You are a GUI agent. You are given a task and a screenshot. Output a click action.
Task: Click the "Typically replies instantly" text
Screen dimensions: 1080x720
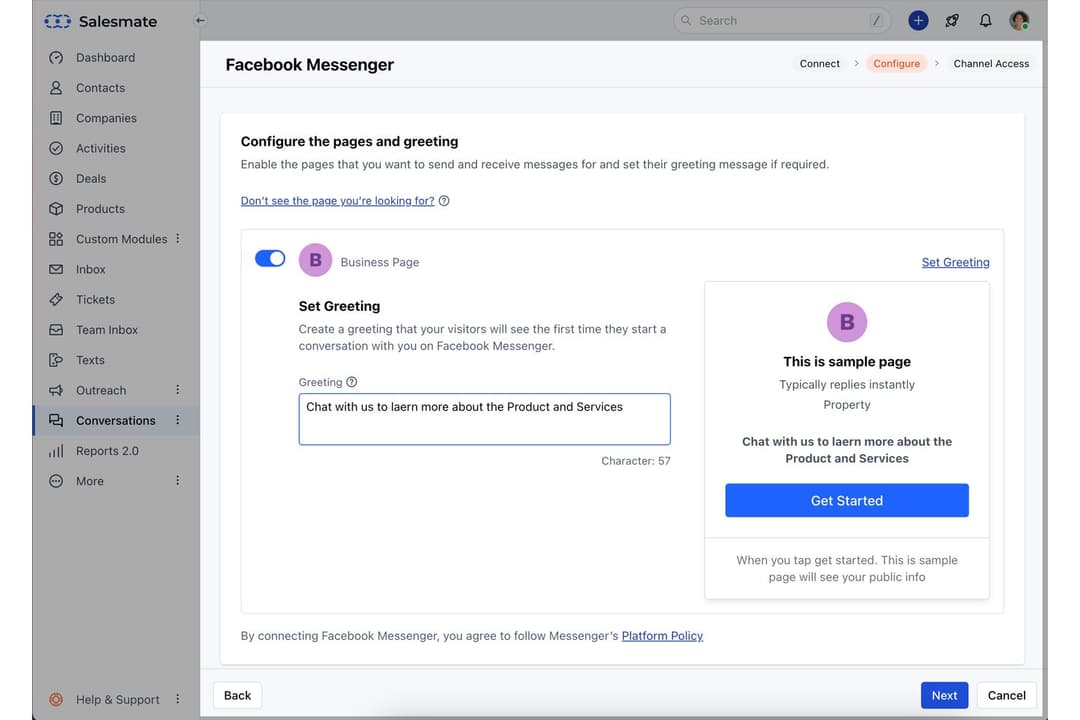tap(847, 384)
